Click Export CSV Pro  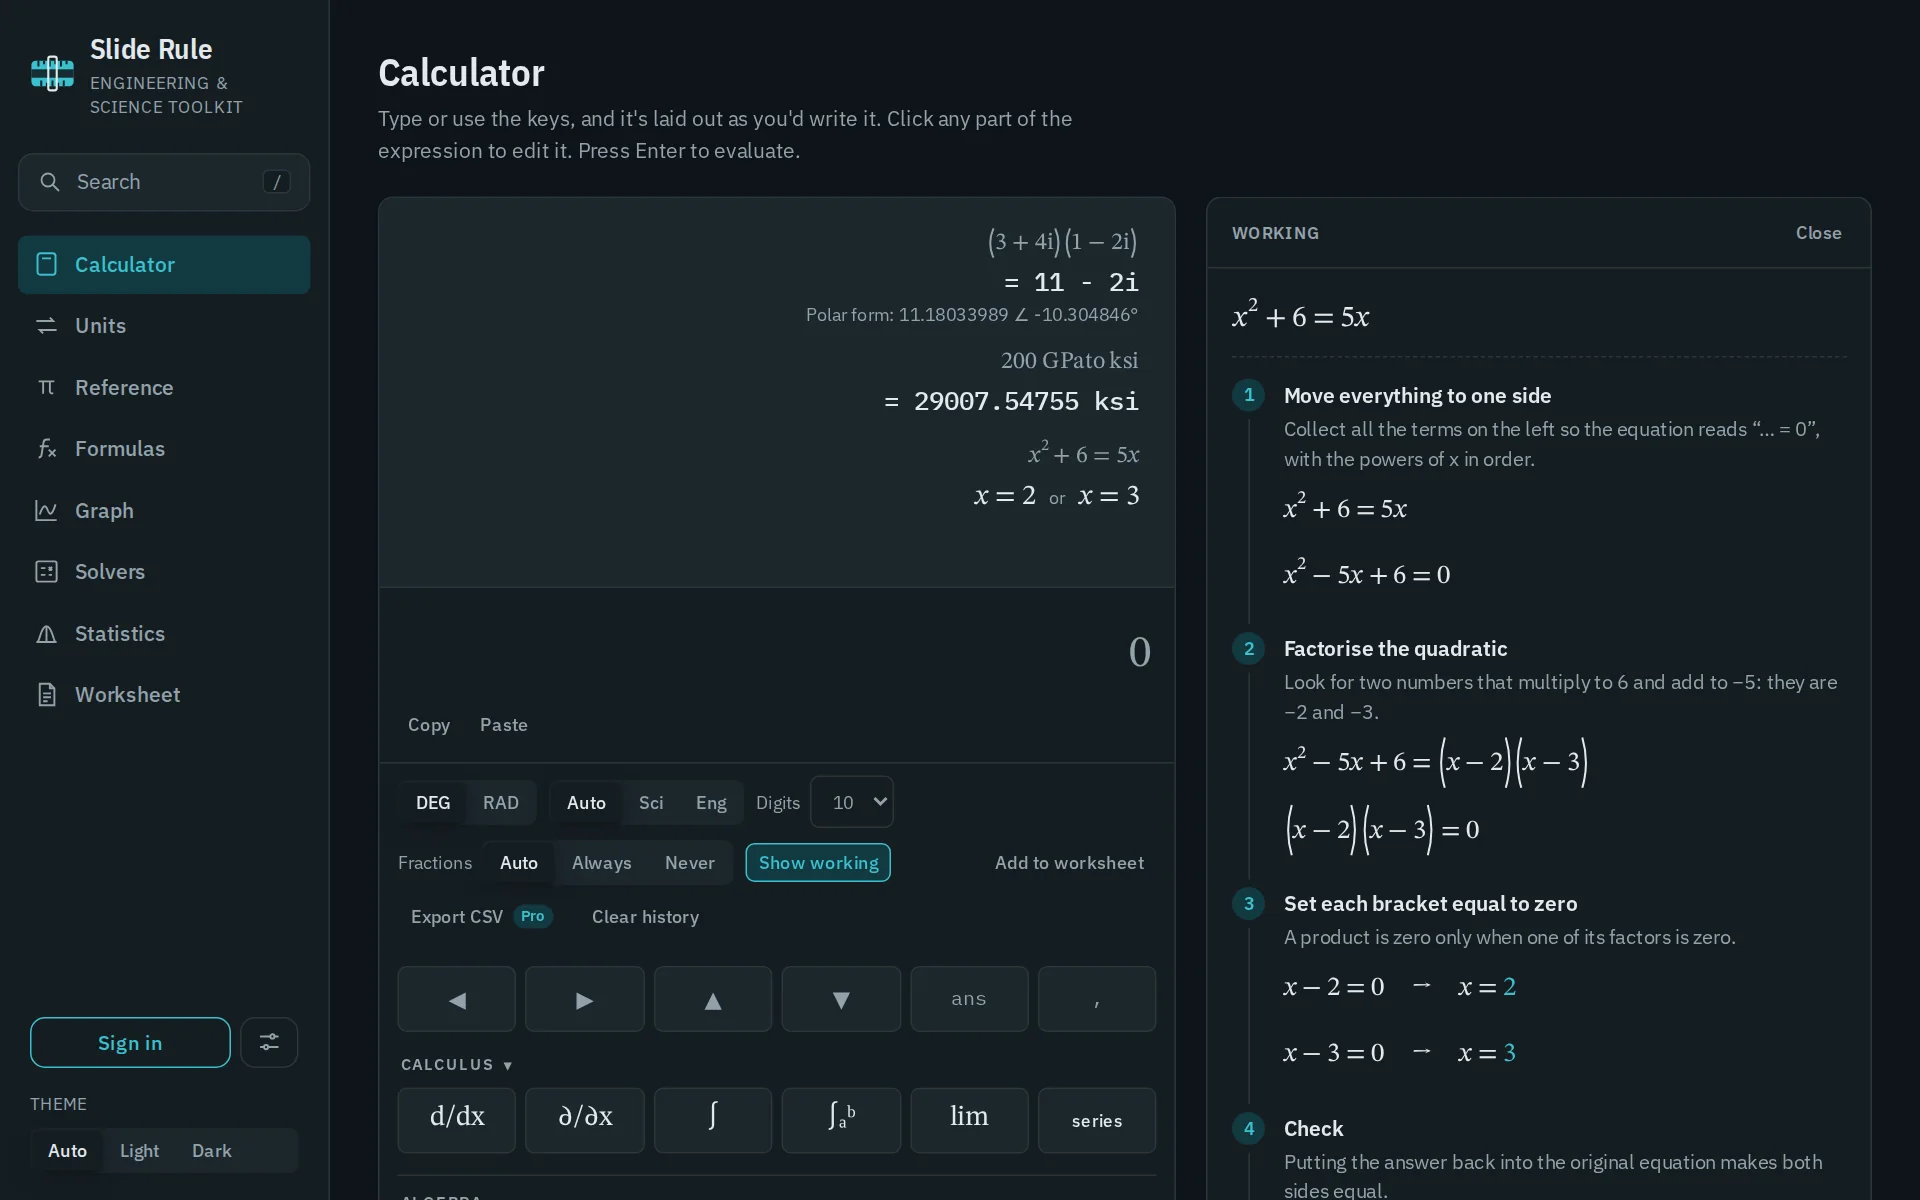481,916
